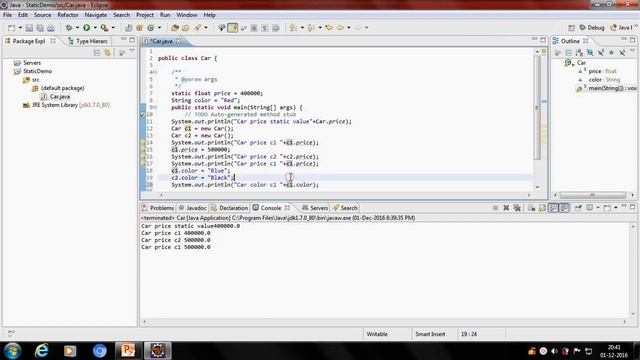The width and height of the screenshot is (640, 360).
Task: Open the New file dropdown arrow
Action: tap(20, 28)
